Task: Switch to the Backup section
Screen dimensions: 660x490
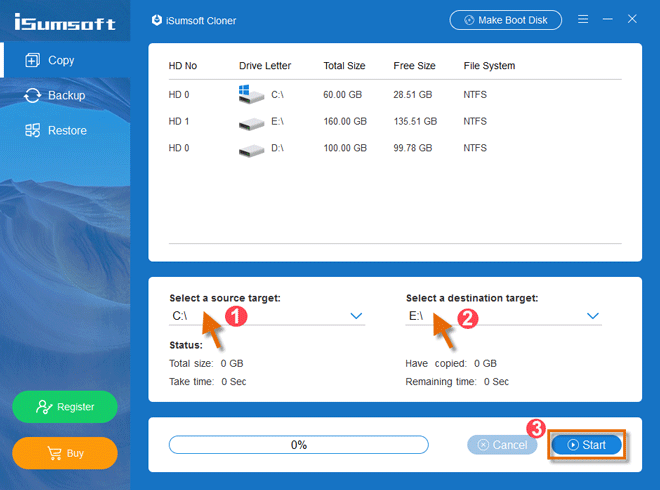Action: click(x=65, y=96)
